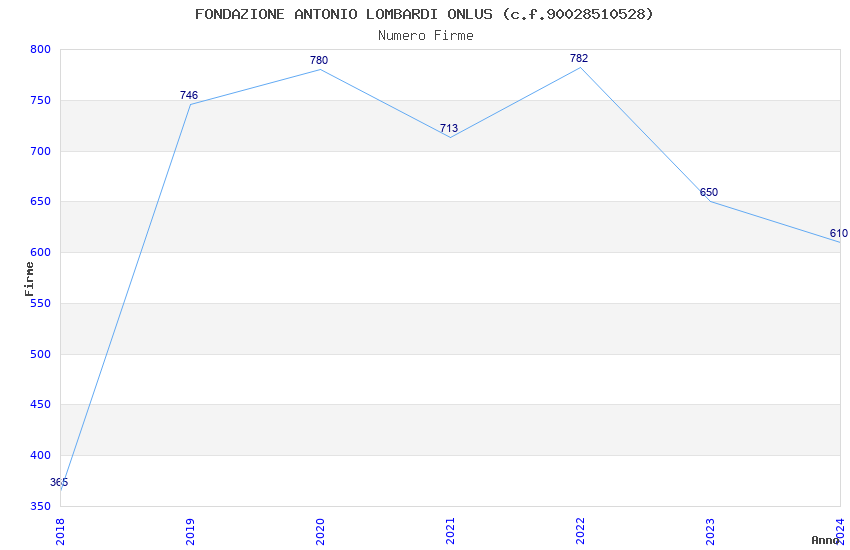850x550 pixels.
Task: Click the y-axis value 750
Action: [x=41, y=100]
